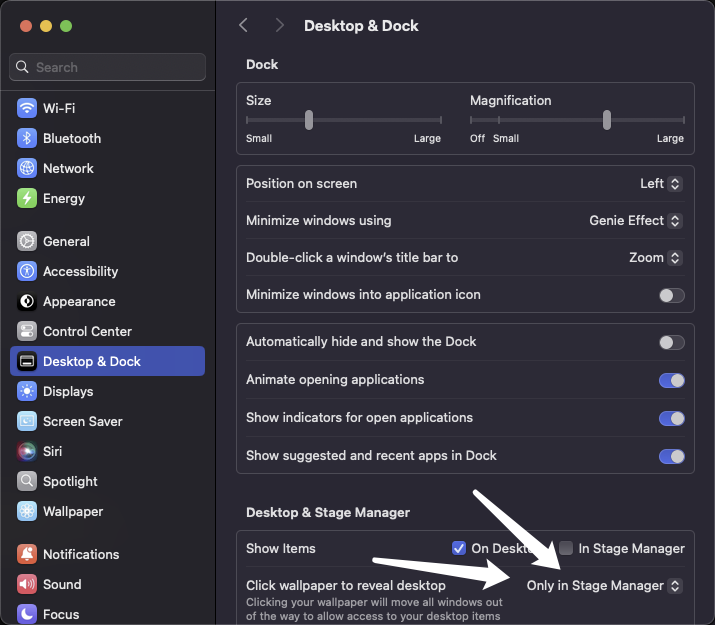Toggle Minimize windows into application icon
Image resolution: width=715 pixels, height=625 pixels.
672,295
